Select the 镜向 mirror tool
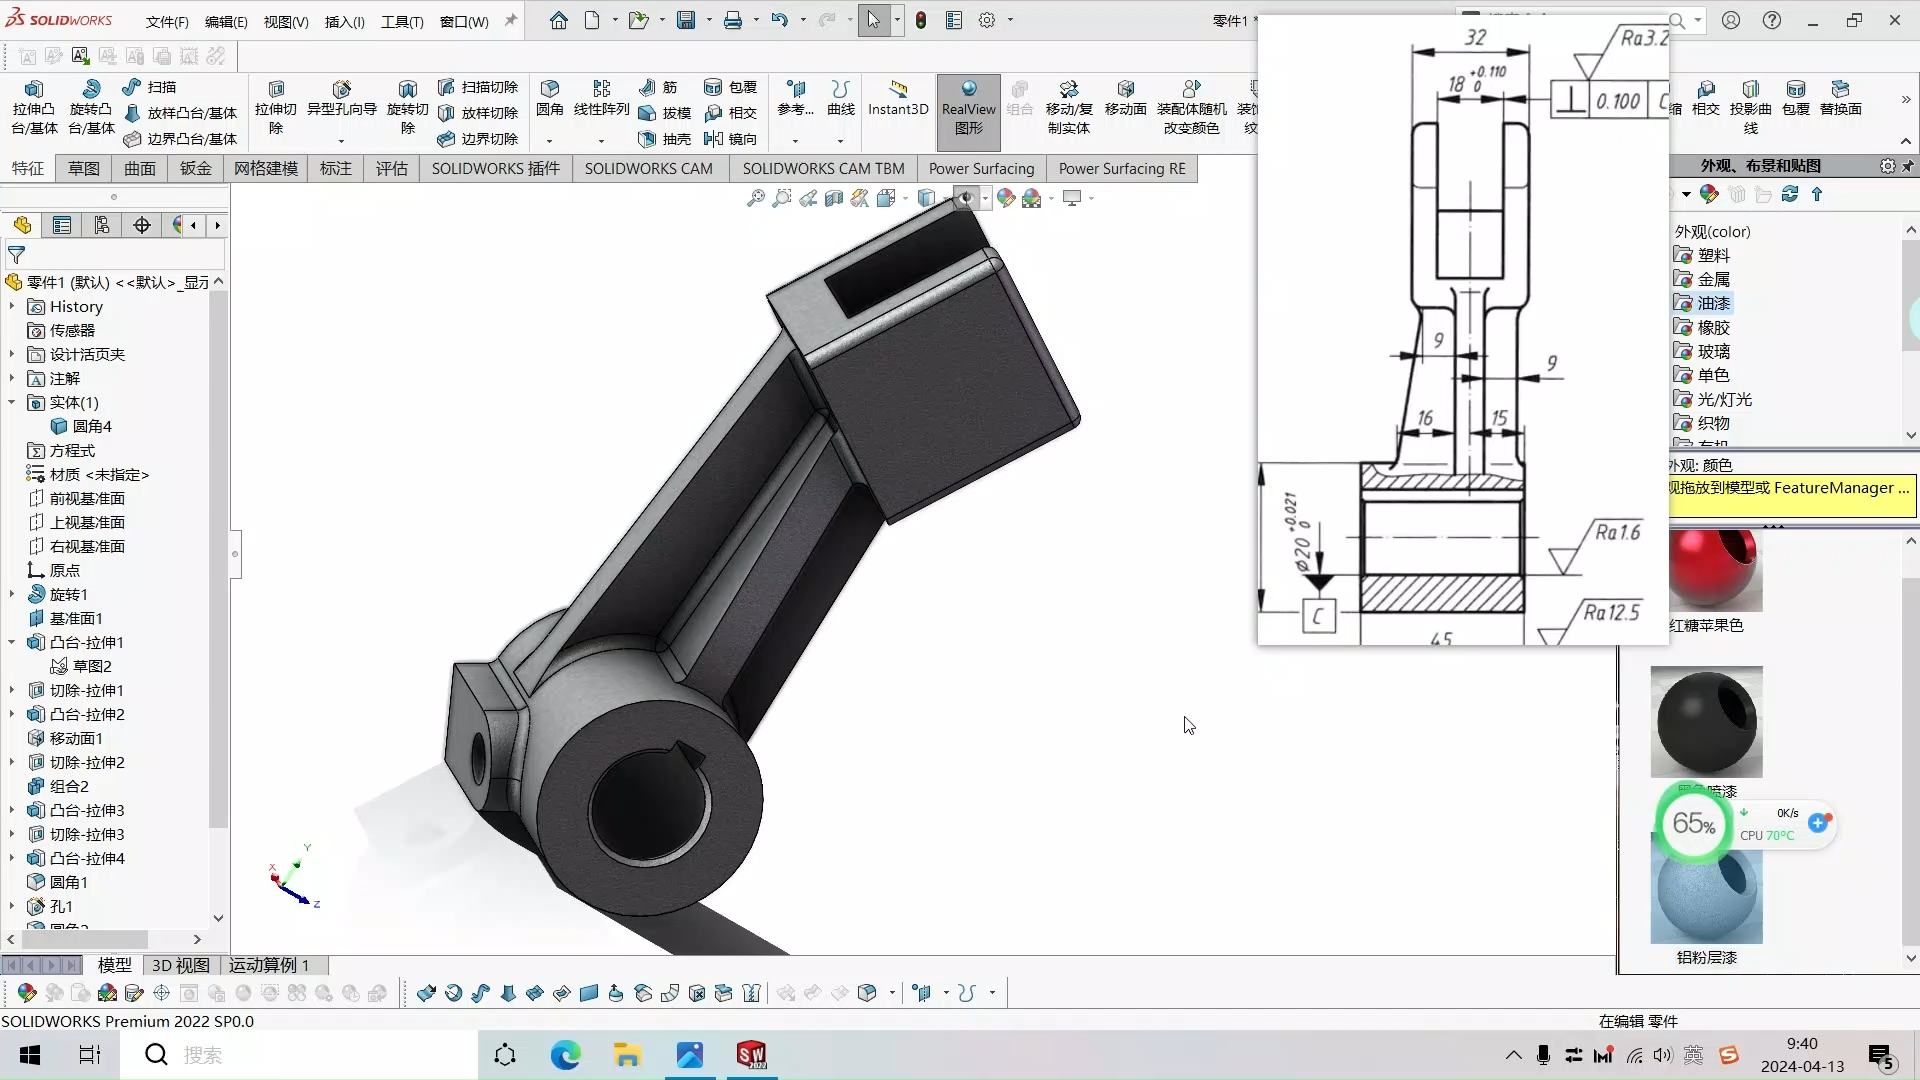This screenshot has width=1920, height=1080. click(x=742, y=140)
